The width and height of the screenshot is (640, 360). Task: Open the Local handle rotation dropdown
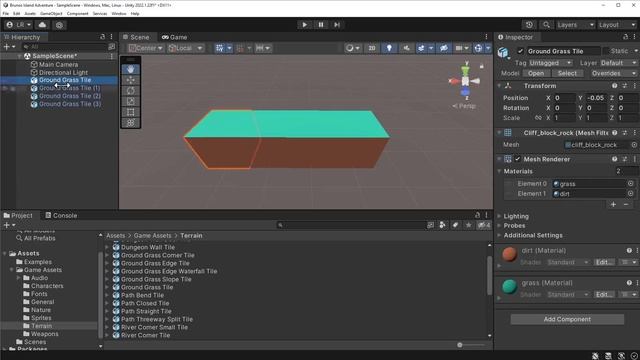[x=185, y=48]
